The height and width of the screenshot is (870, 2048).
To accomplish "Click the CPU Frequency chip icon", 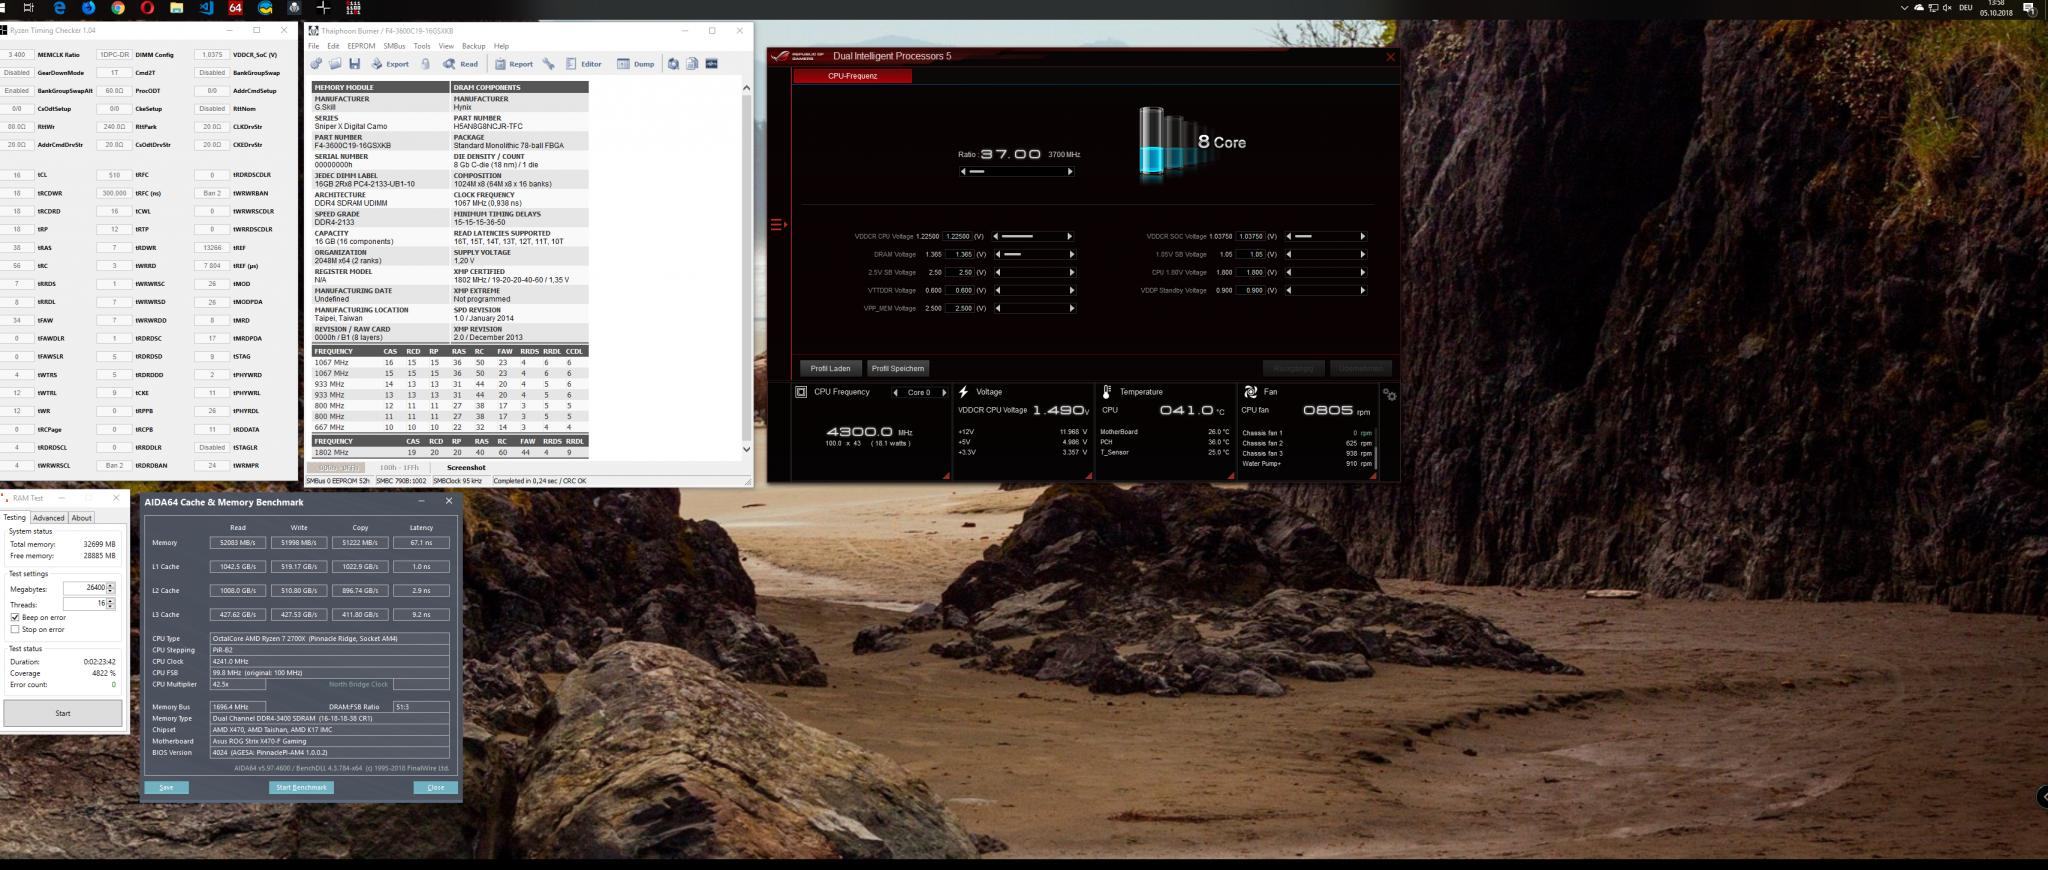I will coord(801,392).
